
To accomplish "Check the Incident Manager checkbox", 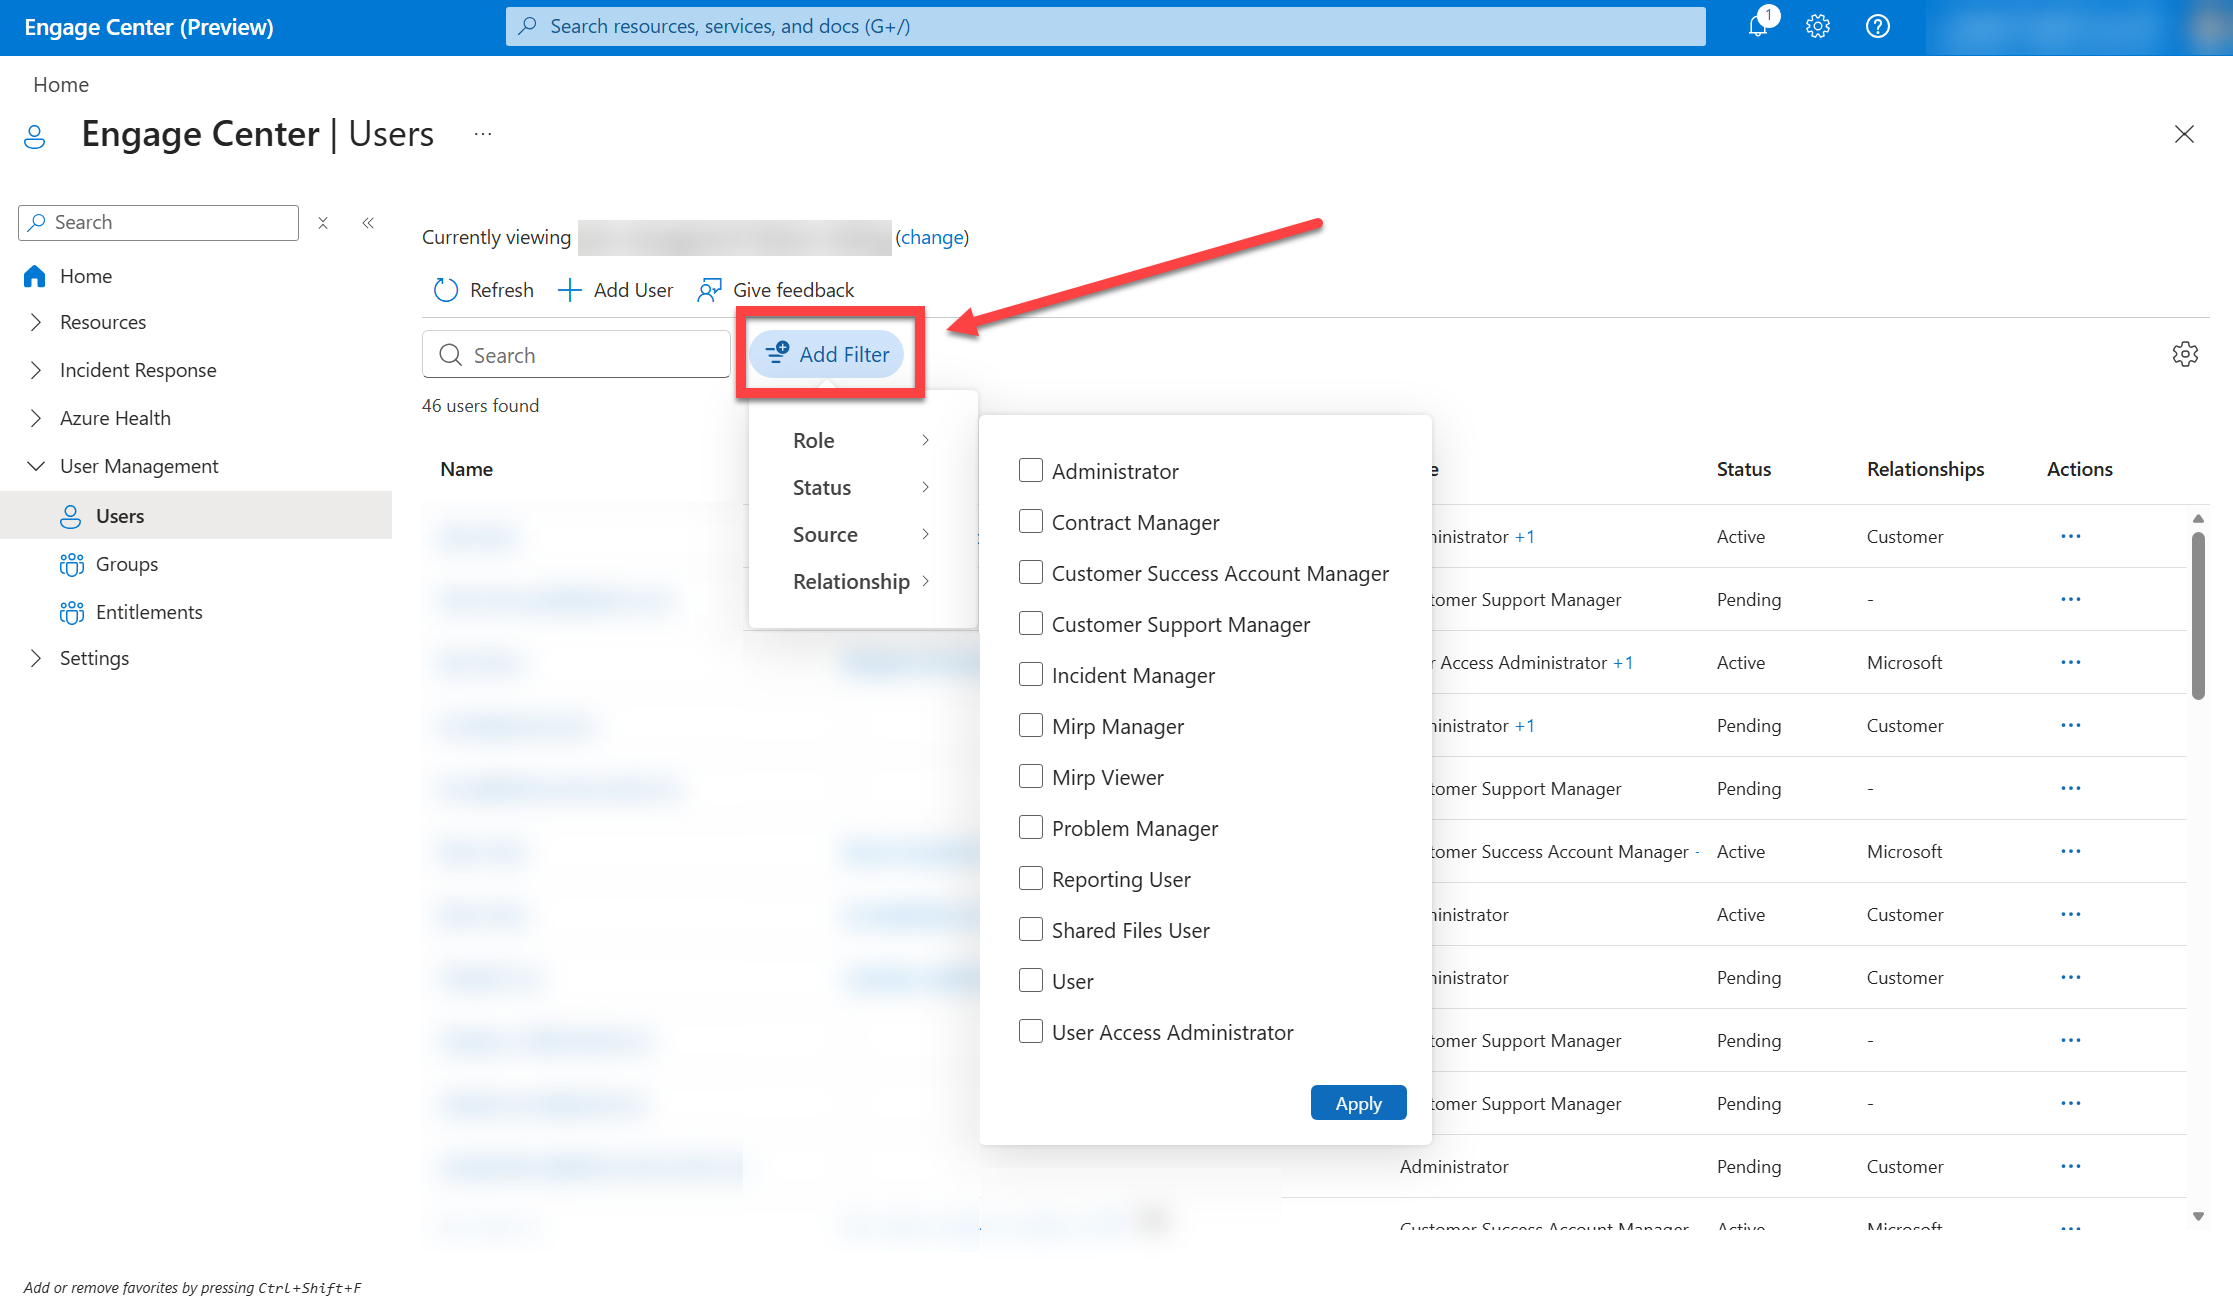I will point(1031,674).
